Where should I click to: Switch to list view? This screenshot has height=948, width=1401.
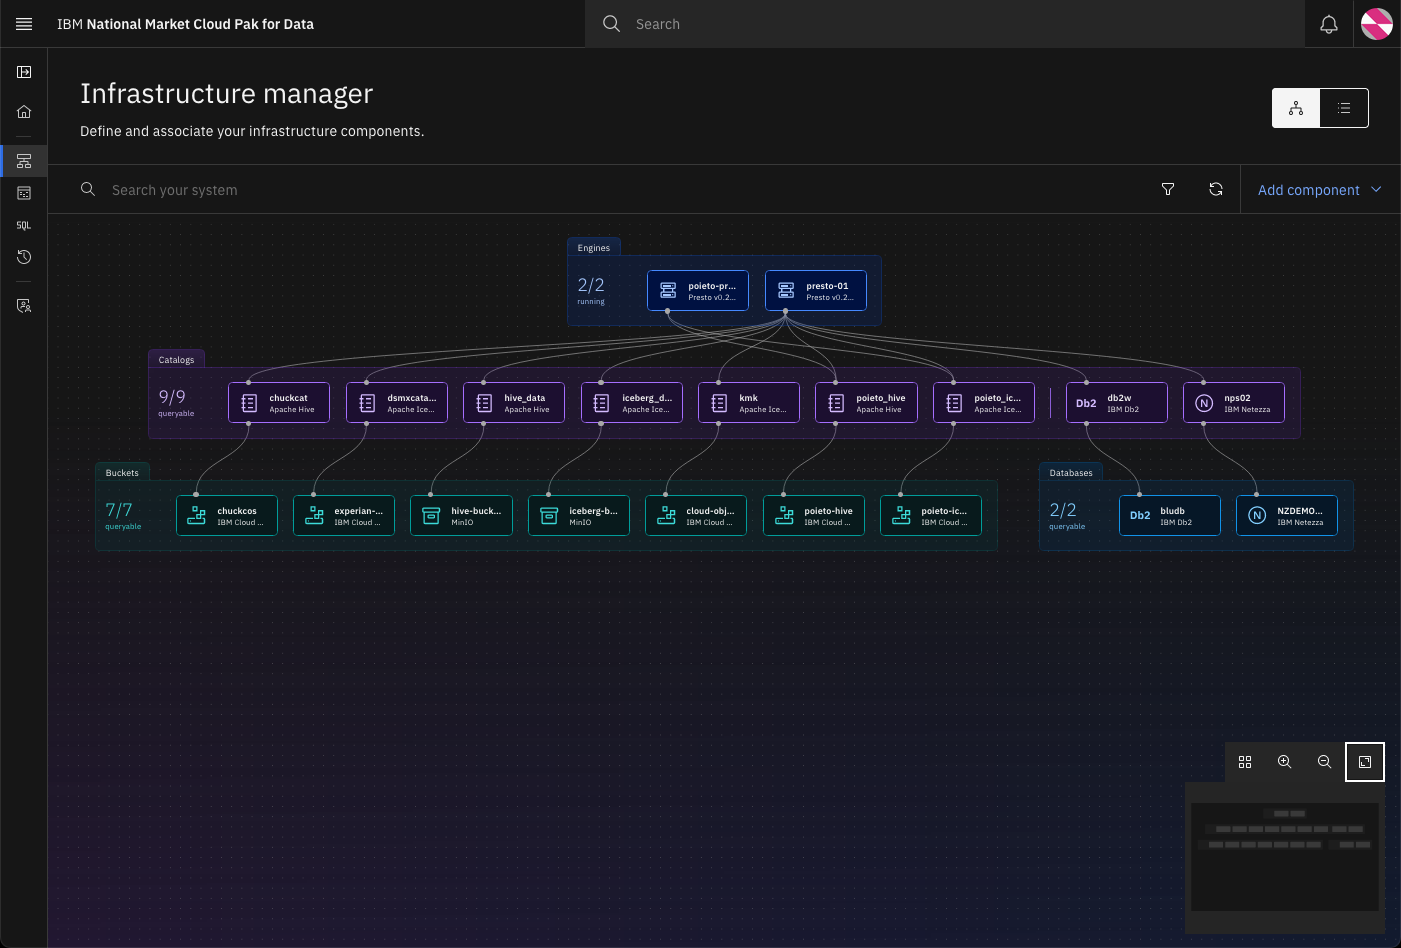click(1344, 108)
